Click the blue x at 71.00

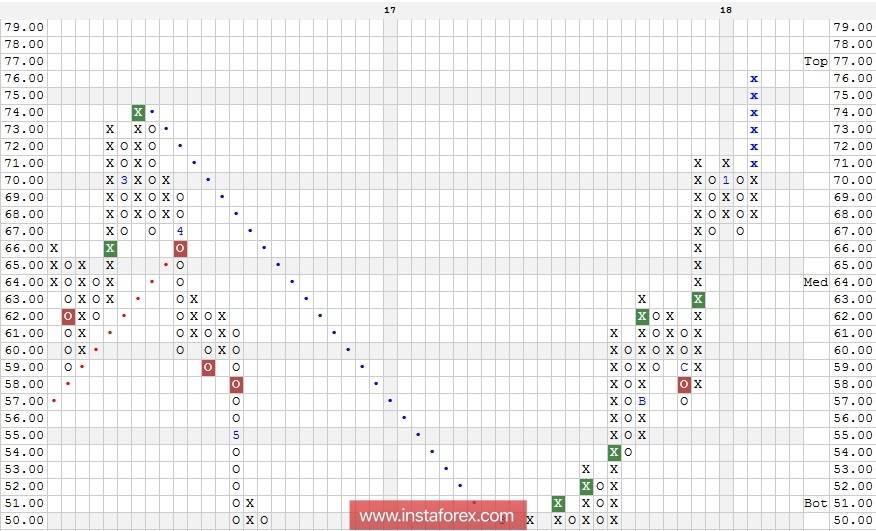click(x=754, y=164)
